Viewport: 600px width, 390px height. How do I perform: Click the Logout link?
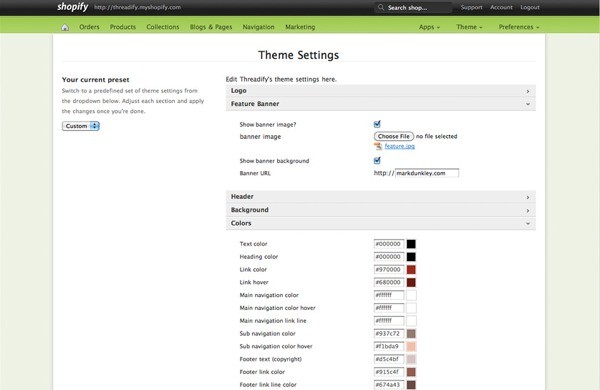[530, 7]
